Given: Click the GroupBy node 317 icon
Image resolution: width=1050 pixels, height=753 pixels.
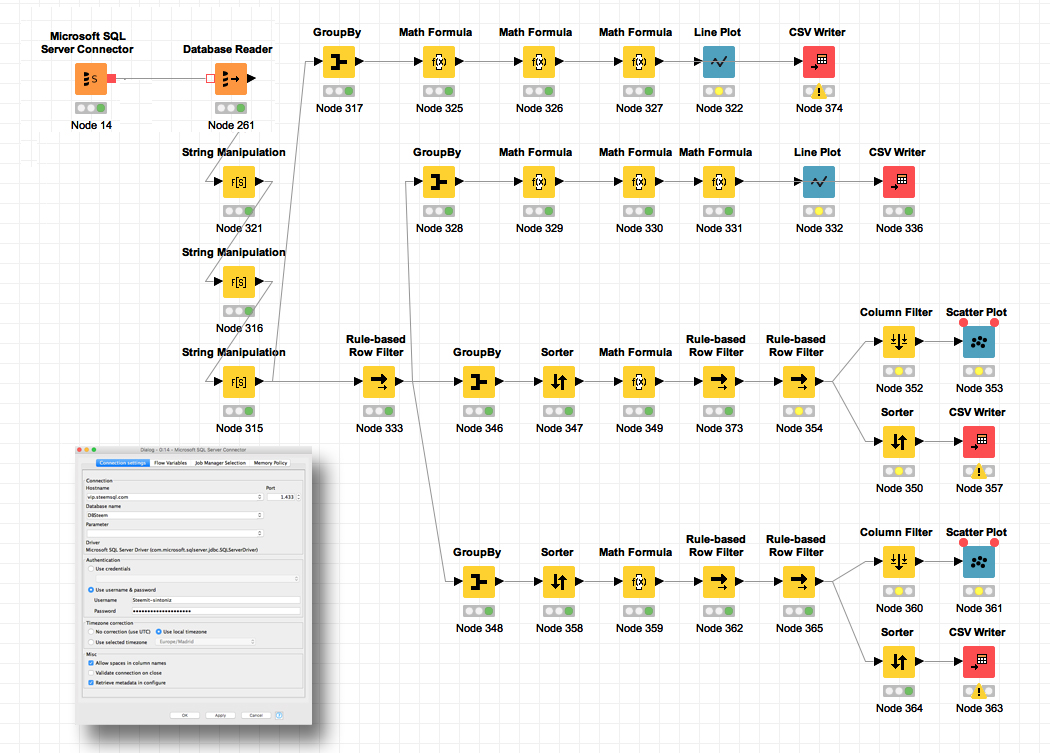Looking at the screenshot, I should click(x=339, y=62).
